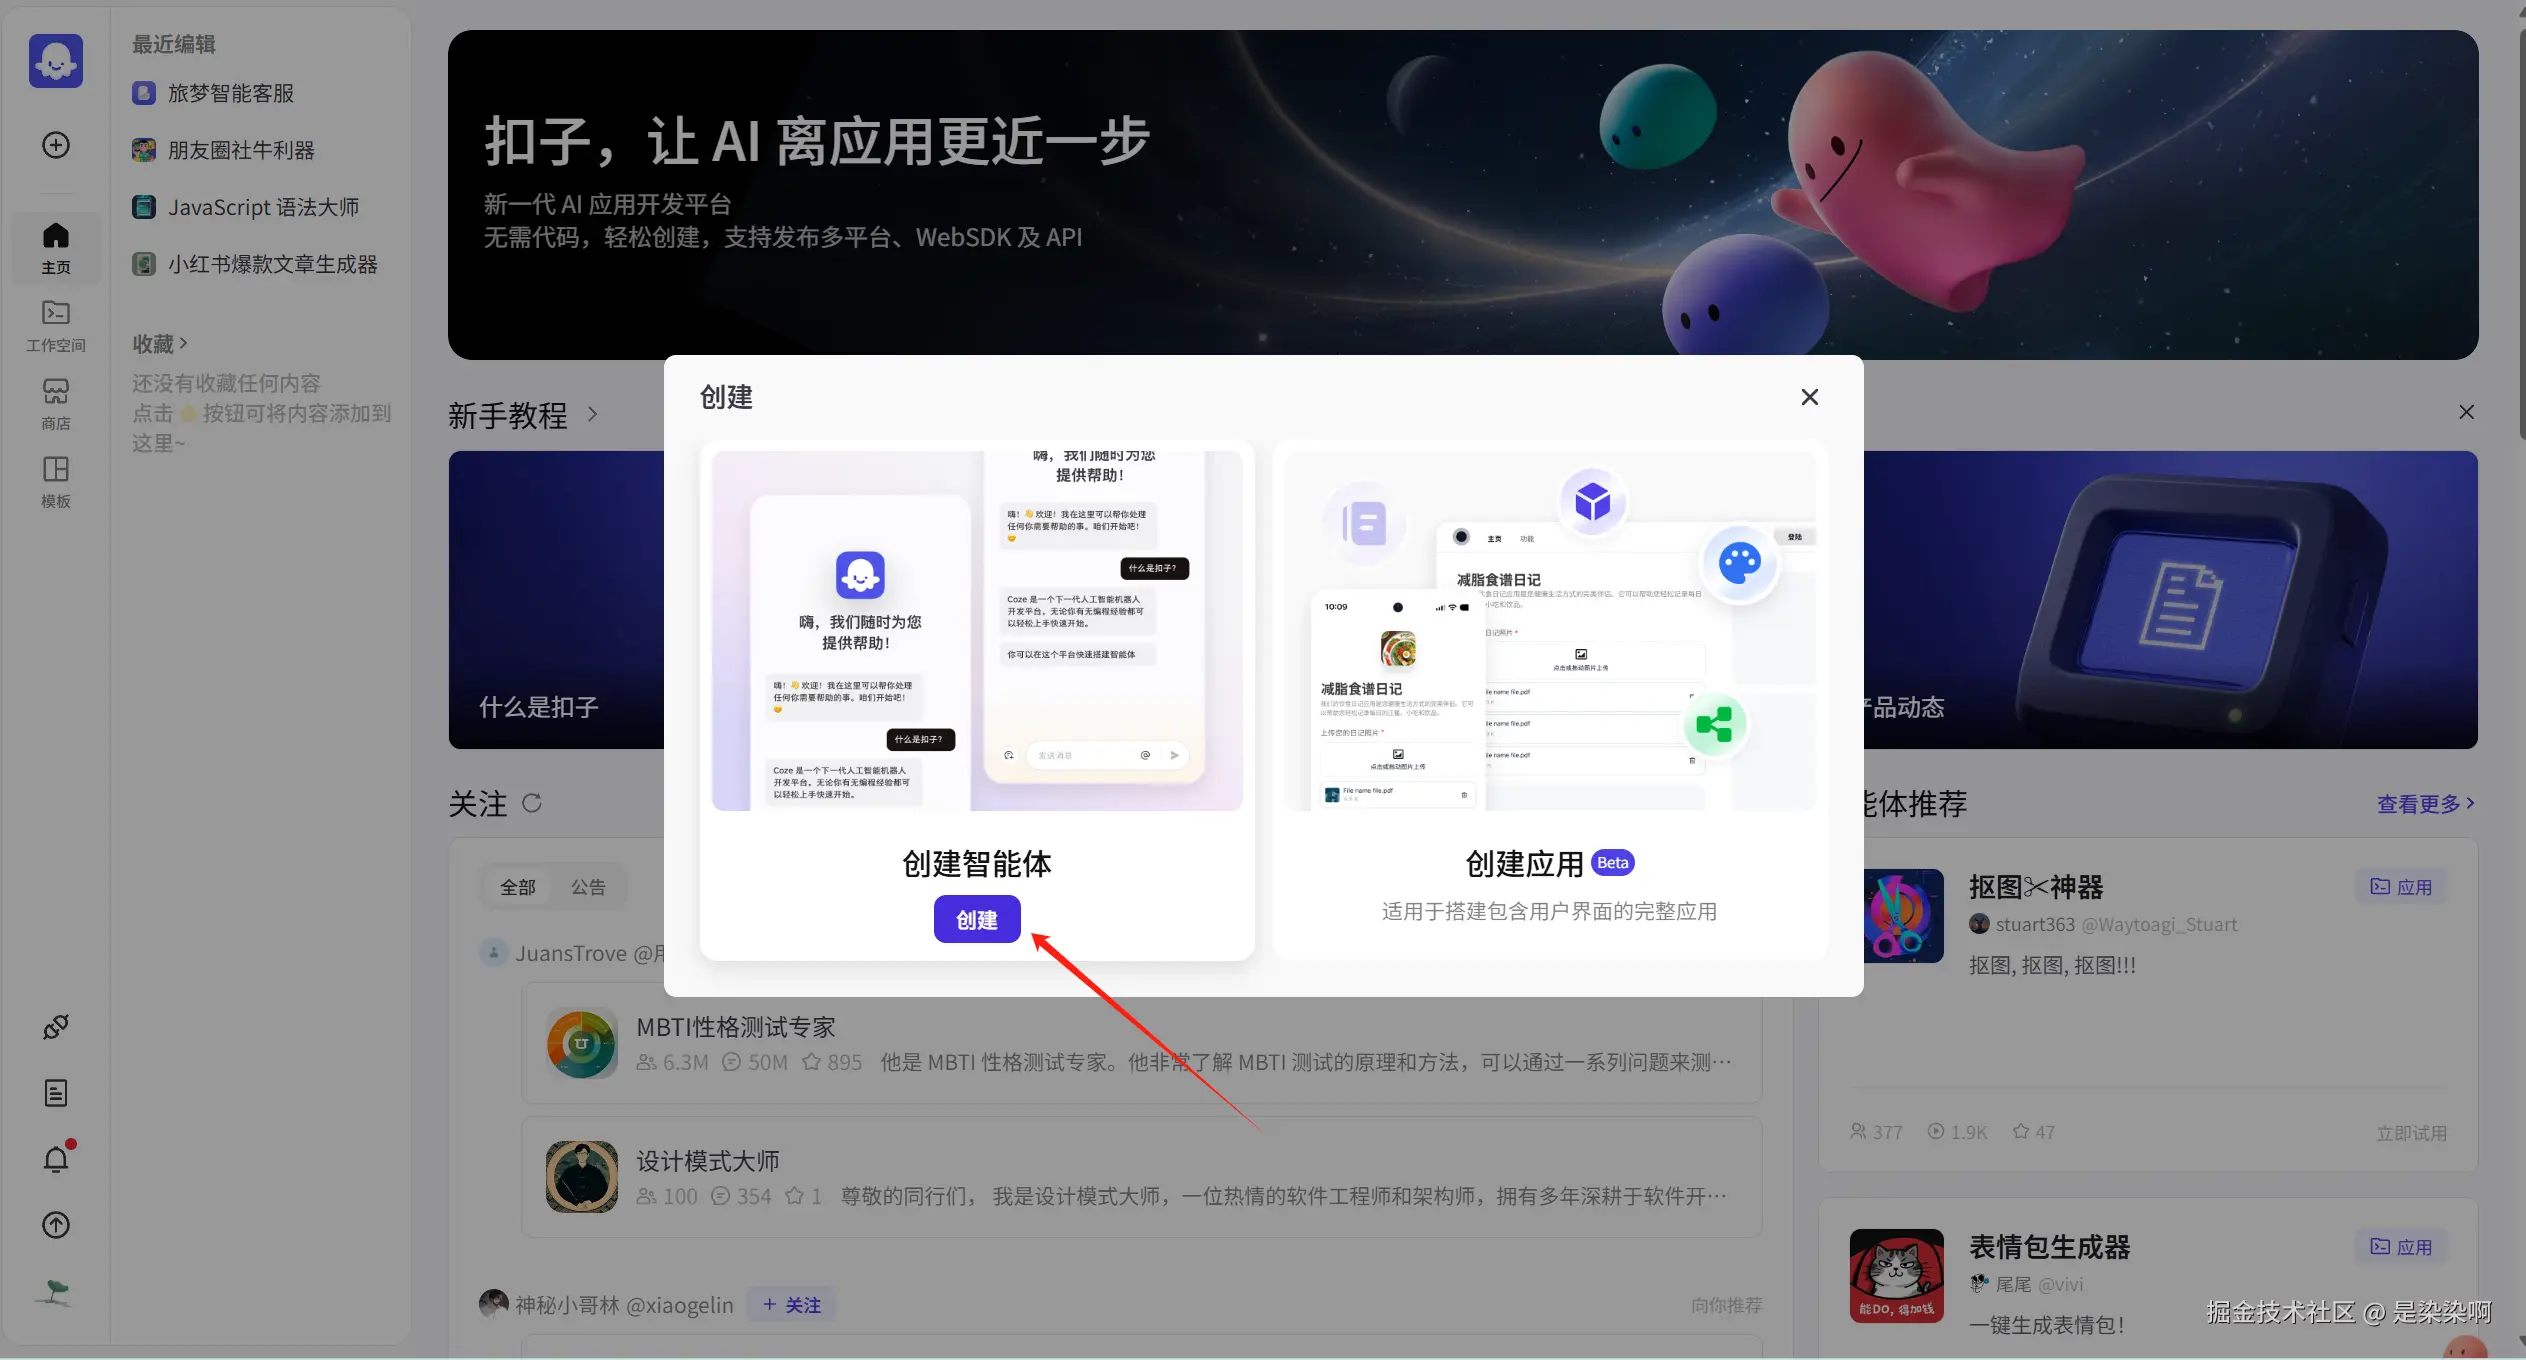
Task: Open 工作空间 from the sidebar
Action: [x=55, y=324]
